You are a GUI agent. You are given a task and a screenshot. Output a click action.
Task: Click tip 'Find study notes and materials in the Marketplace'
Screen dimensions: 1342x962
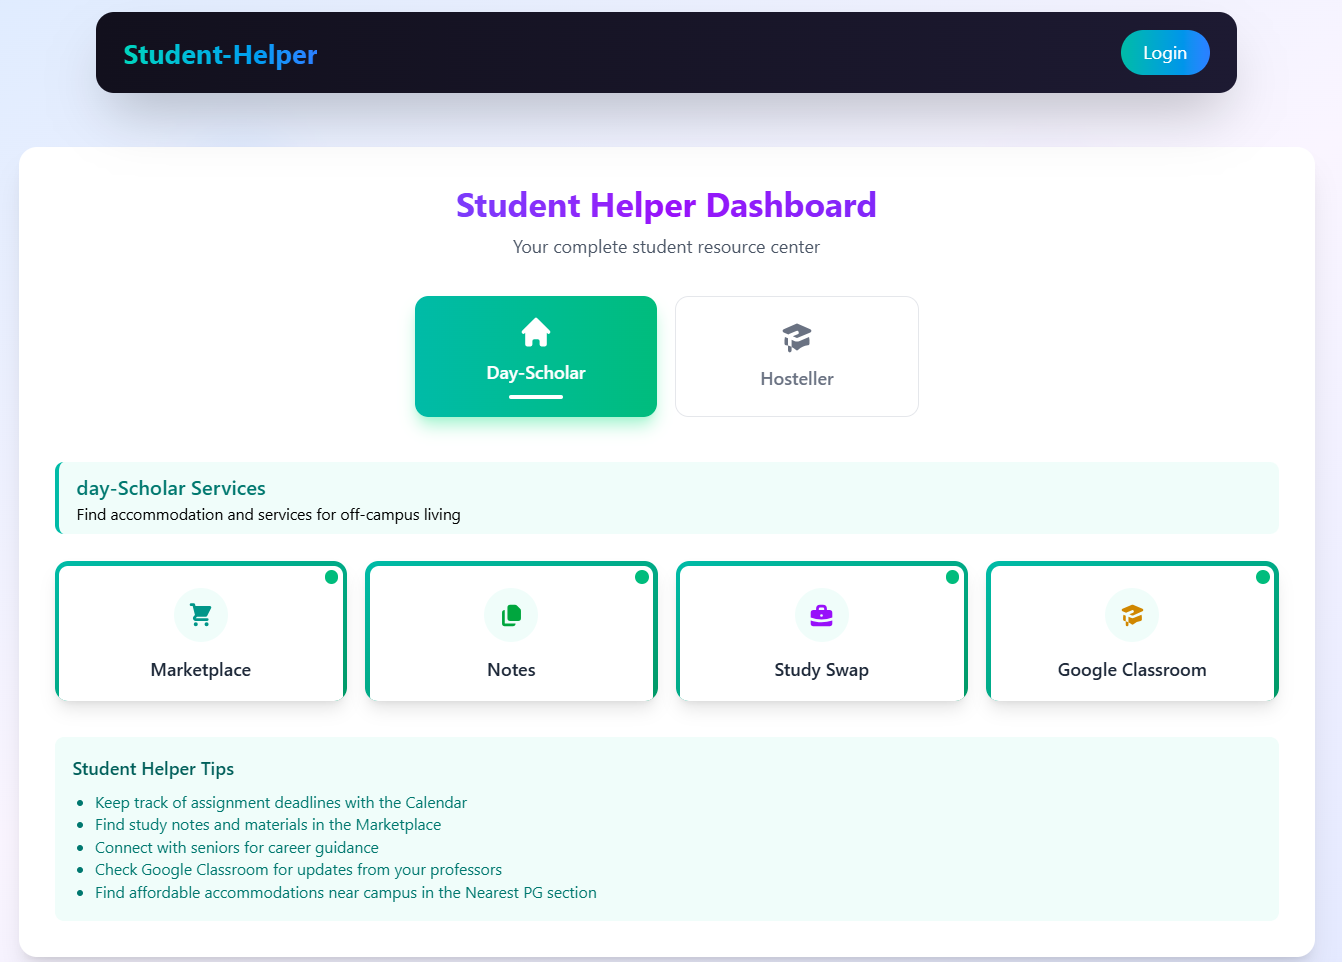pyautogui.click(x=268, y=825)
